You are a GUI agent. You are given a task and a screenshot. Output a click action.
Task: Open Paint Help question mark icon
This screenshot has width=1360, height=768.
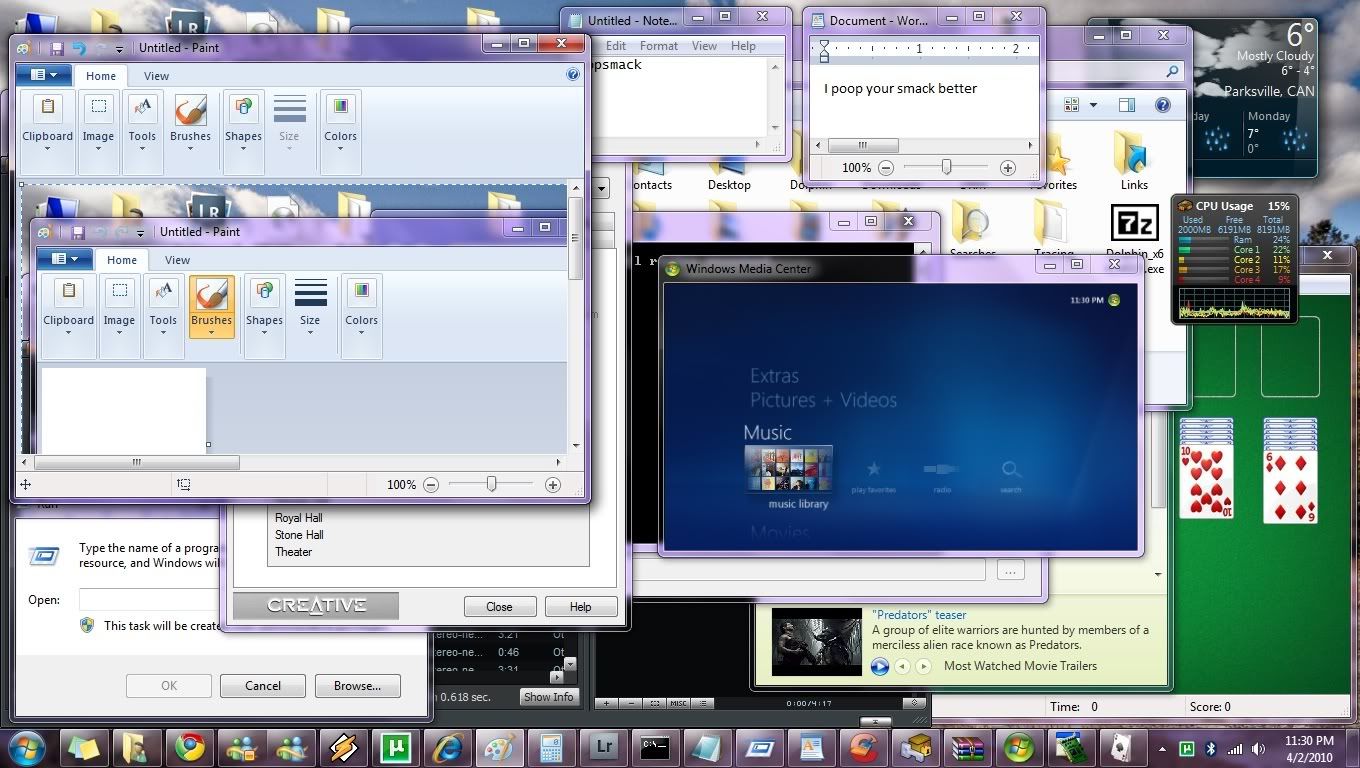tap(573, 74)
